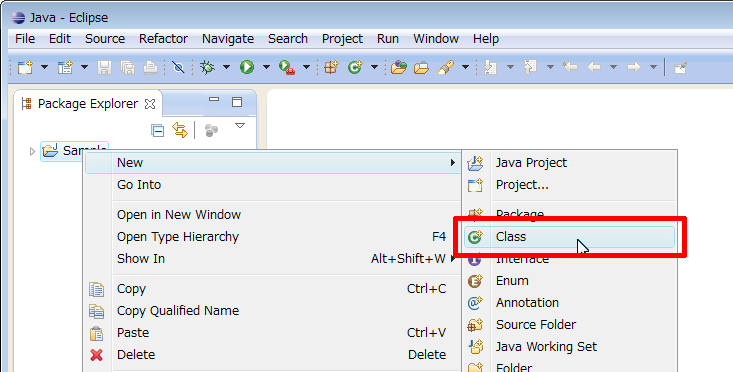The width and height of the screenshot is (733, 372).
Task: Click the Debug bug icon in the toolbar
Action: tap(207, 67)
